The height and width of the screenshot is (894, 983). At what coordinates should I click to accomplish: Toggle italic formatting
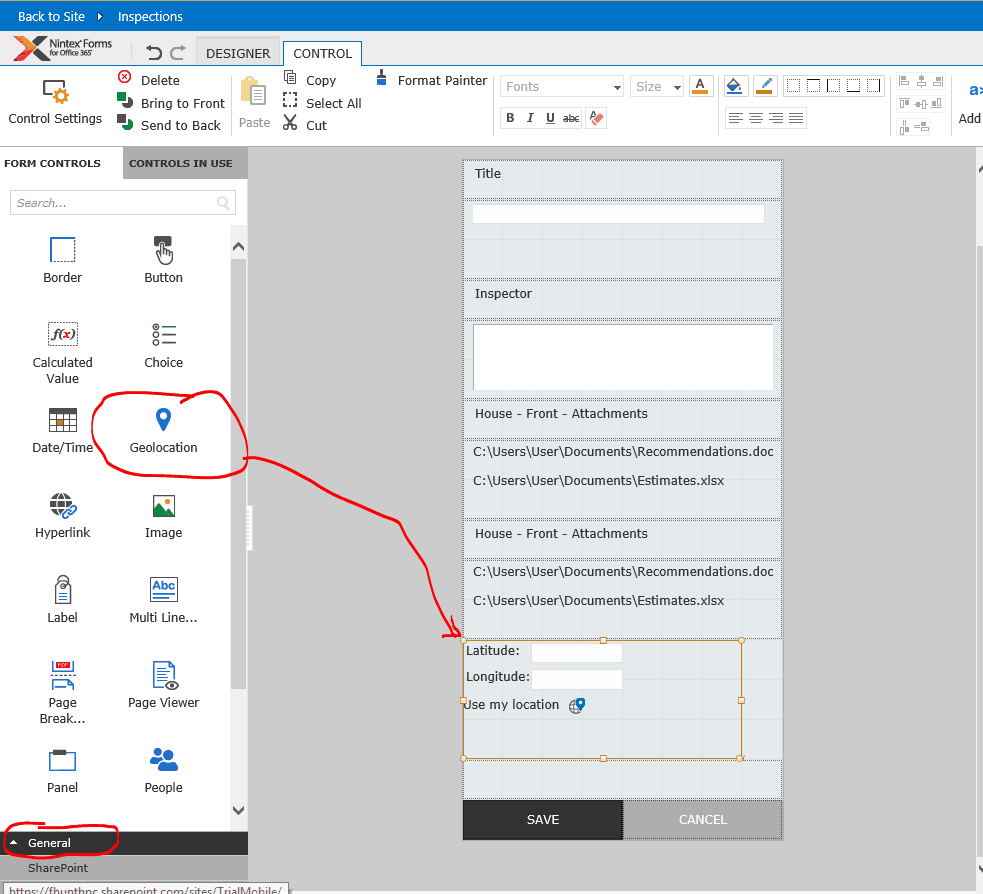click(530, 118)
